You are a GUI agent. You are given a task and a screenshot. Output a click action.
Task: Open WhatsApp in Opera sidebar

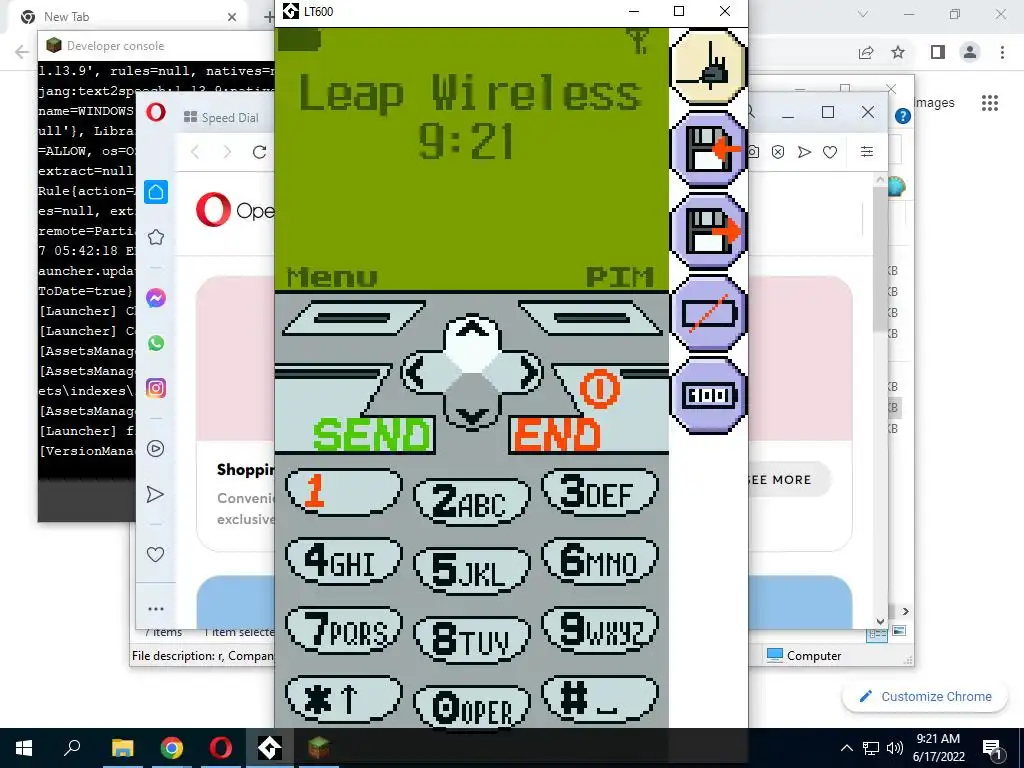155,343
